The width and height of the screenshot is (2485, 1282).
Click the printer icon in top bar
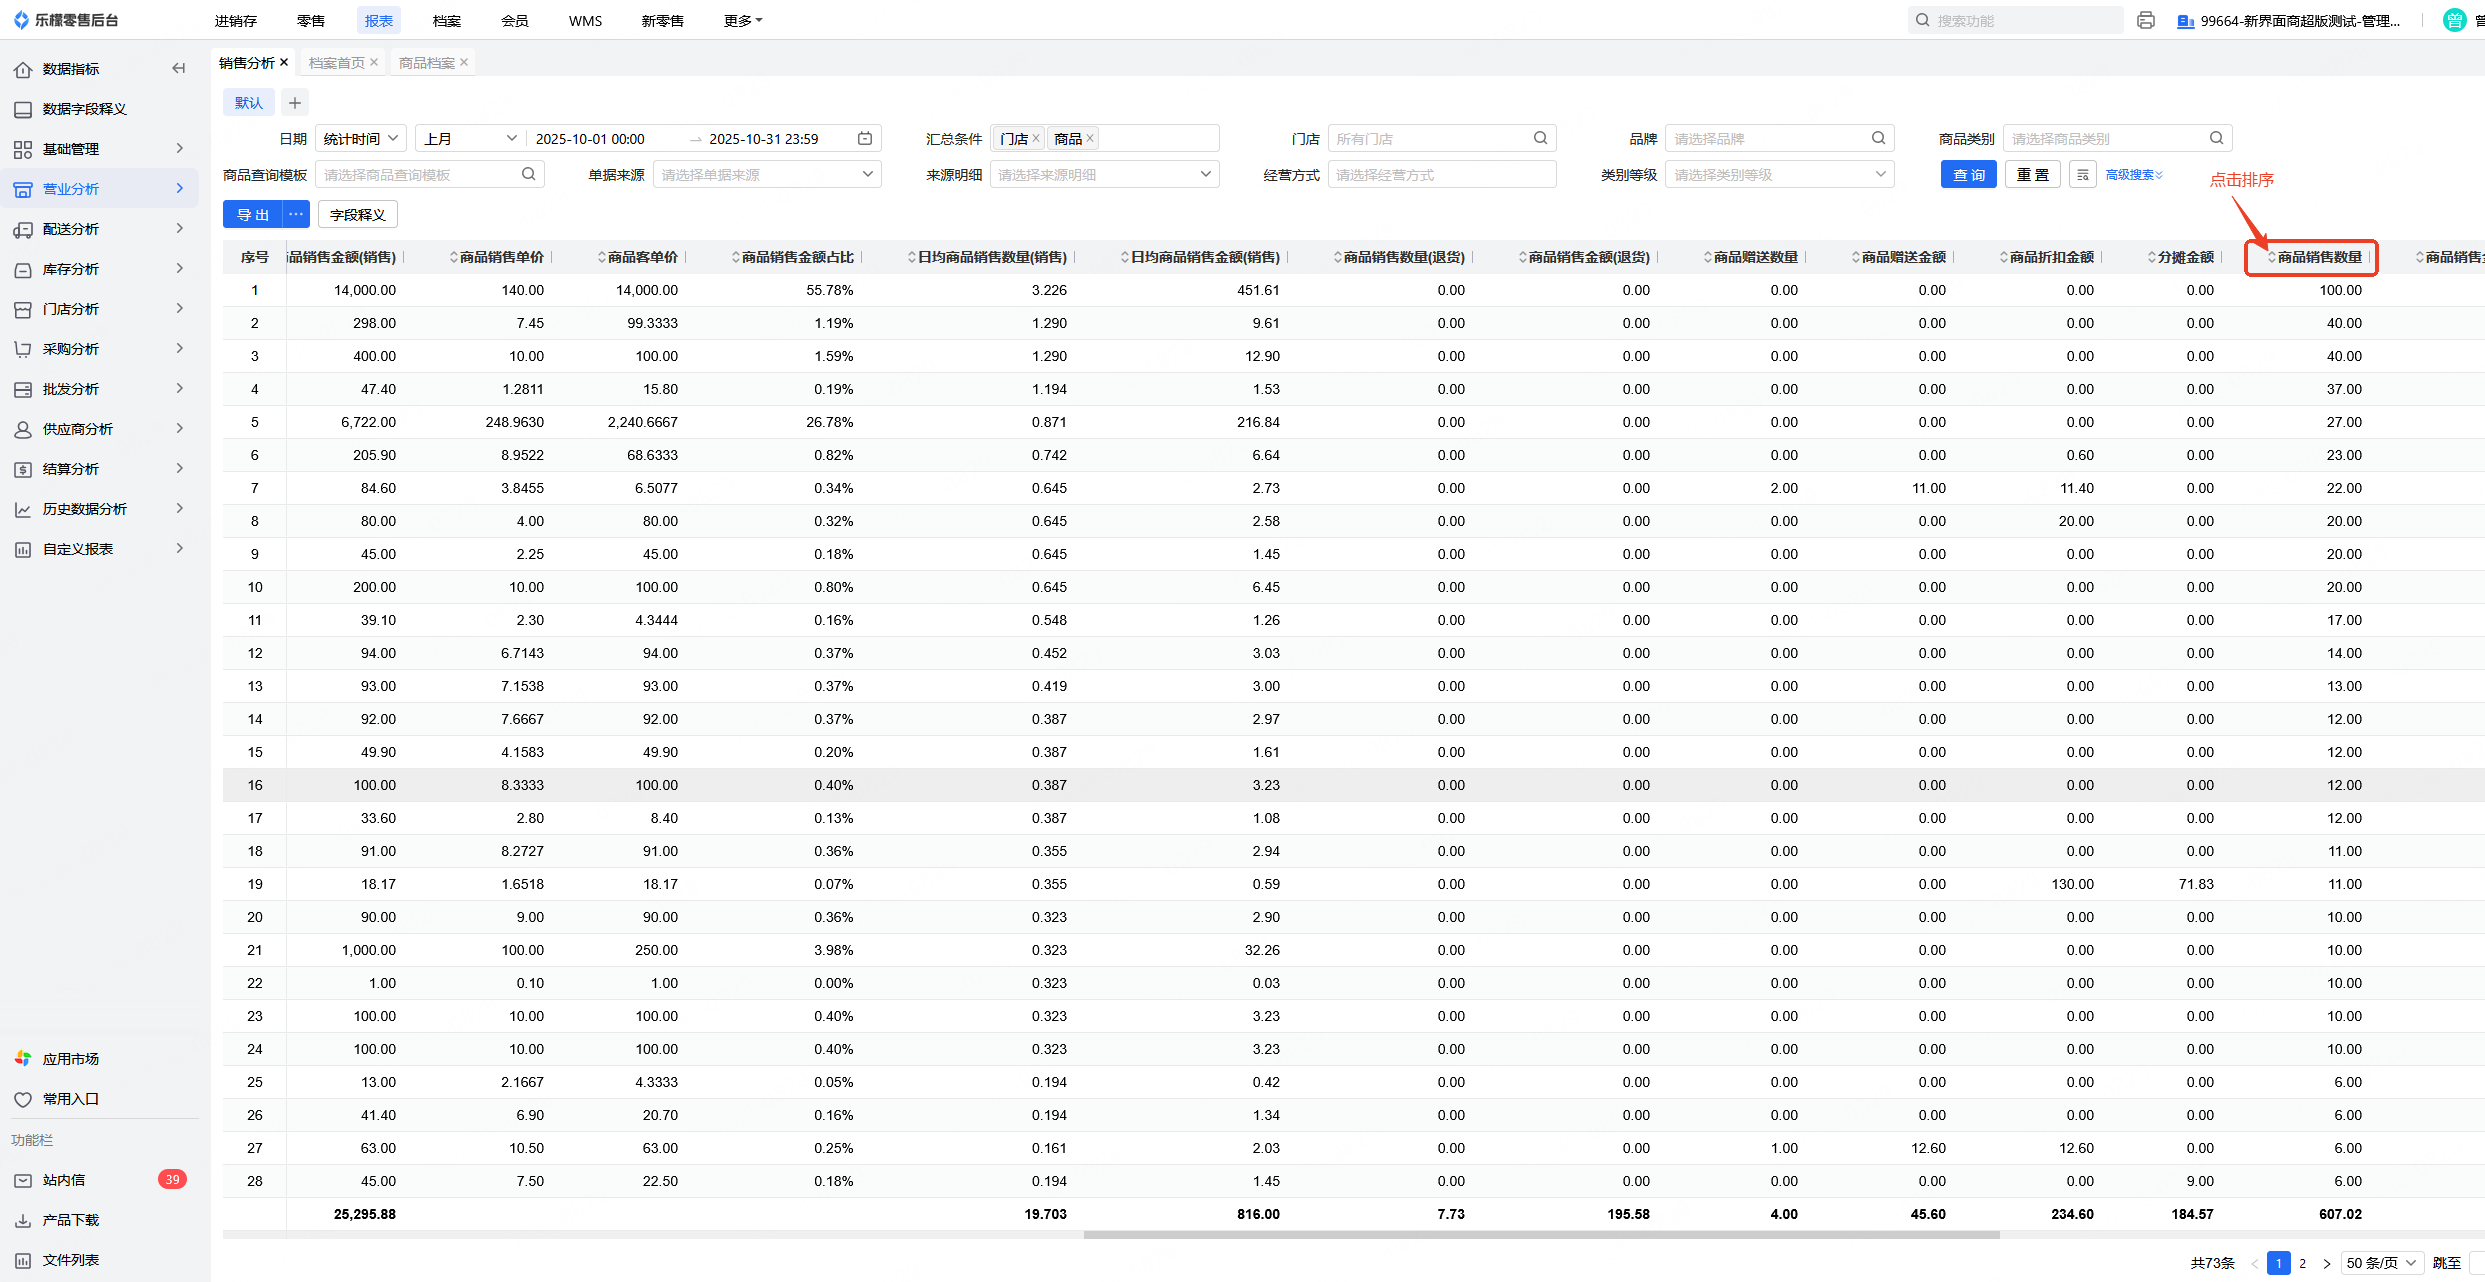tap(2145, 20)
